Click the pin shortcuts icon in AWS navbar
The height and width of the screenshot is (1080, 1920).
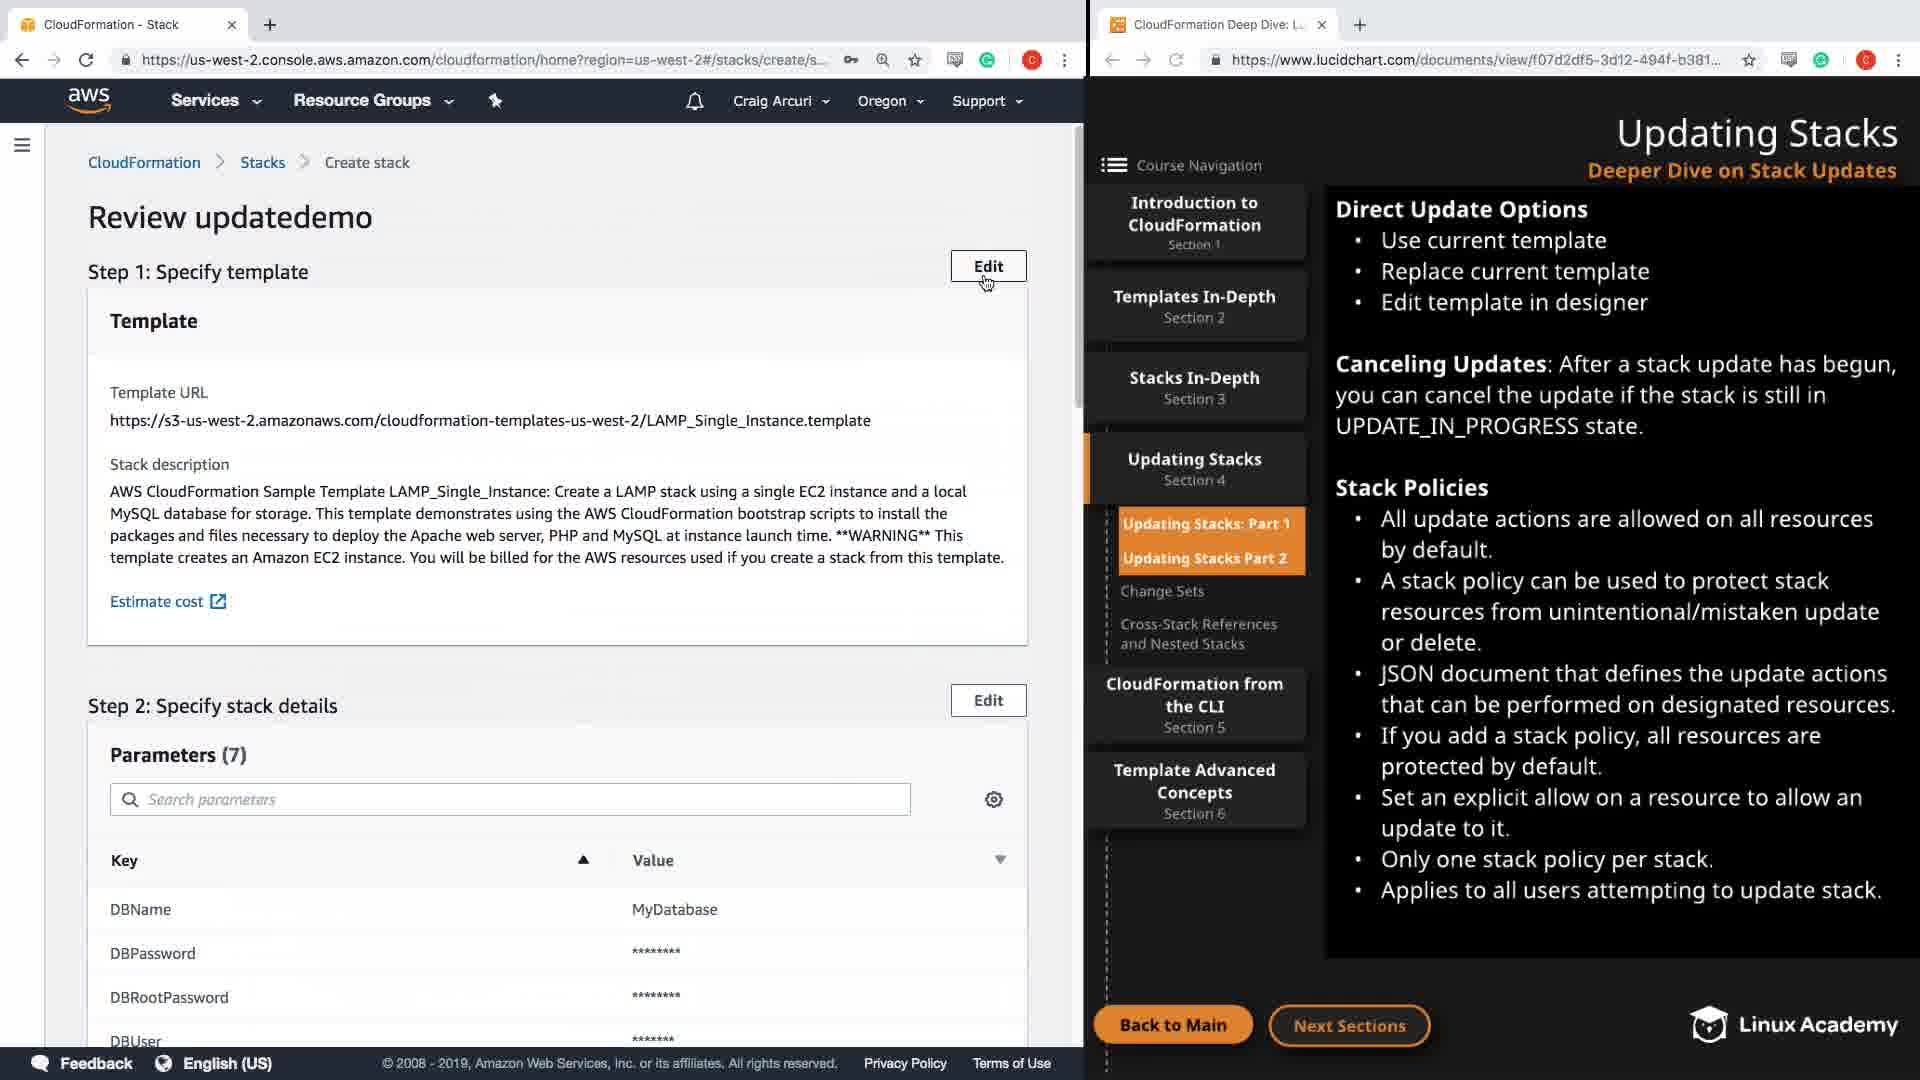(495, 101)
